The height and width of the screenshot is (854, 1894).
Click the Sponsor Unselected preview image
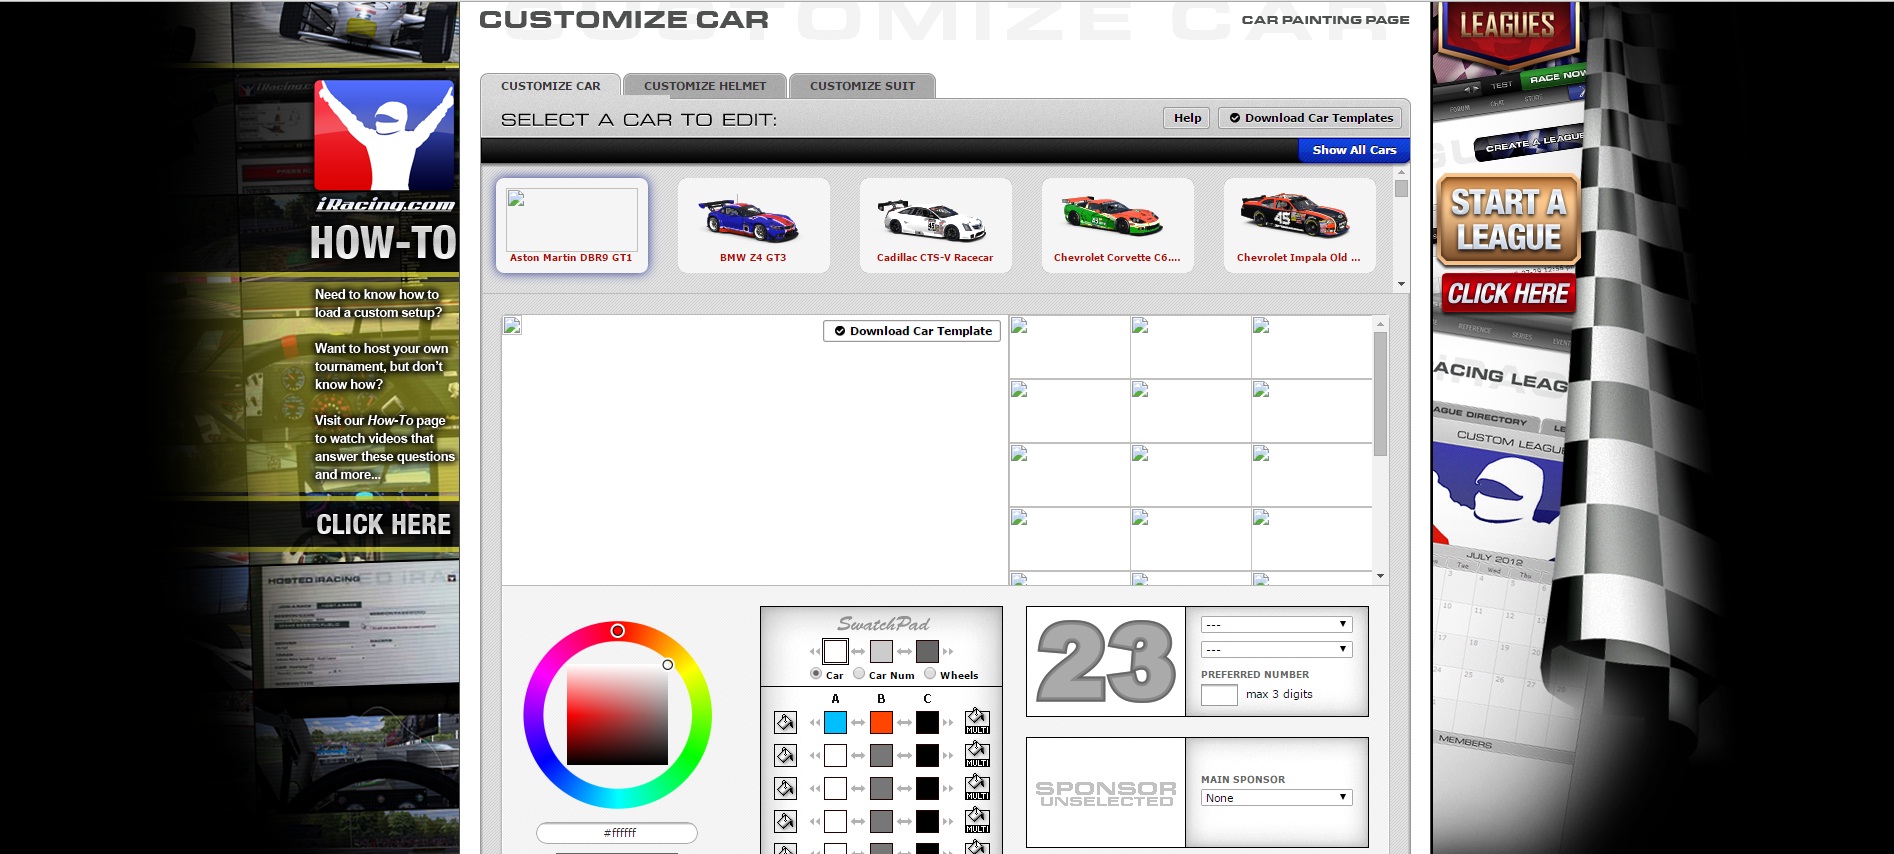tap(1106, 793)
